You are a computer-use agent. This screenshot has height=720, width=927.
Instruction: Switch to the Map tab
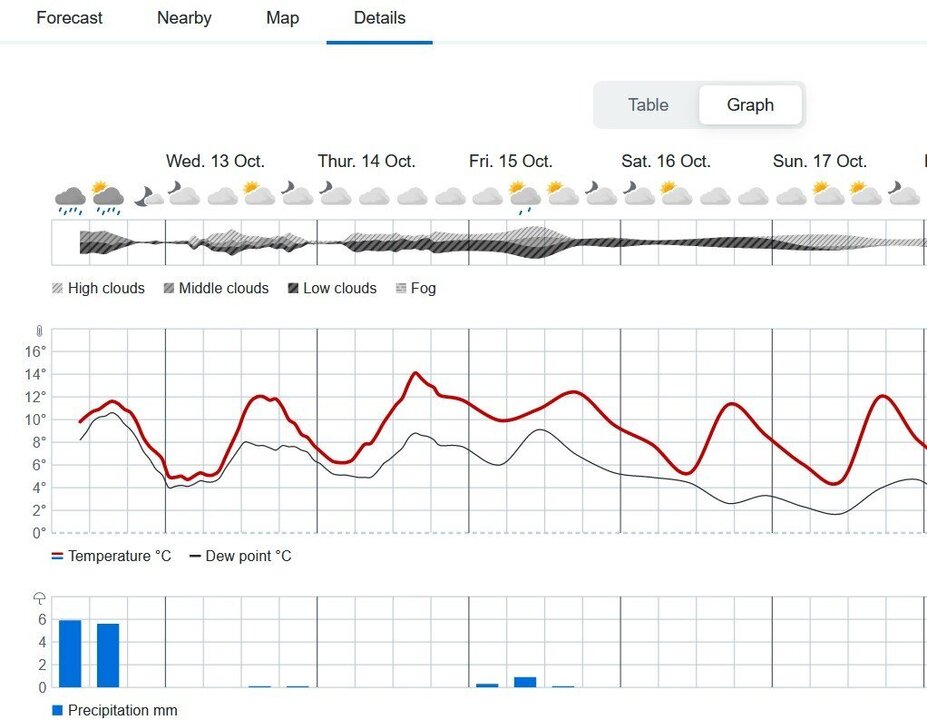click(281, 18)
